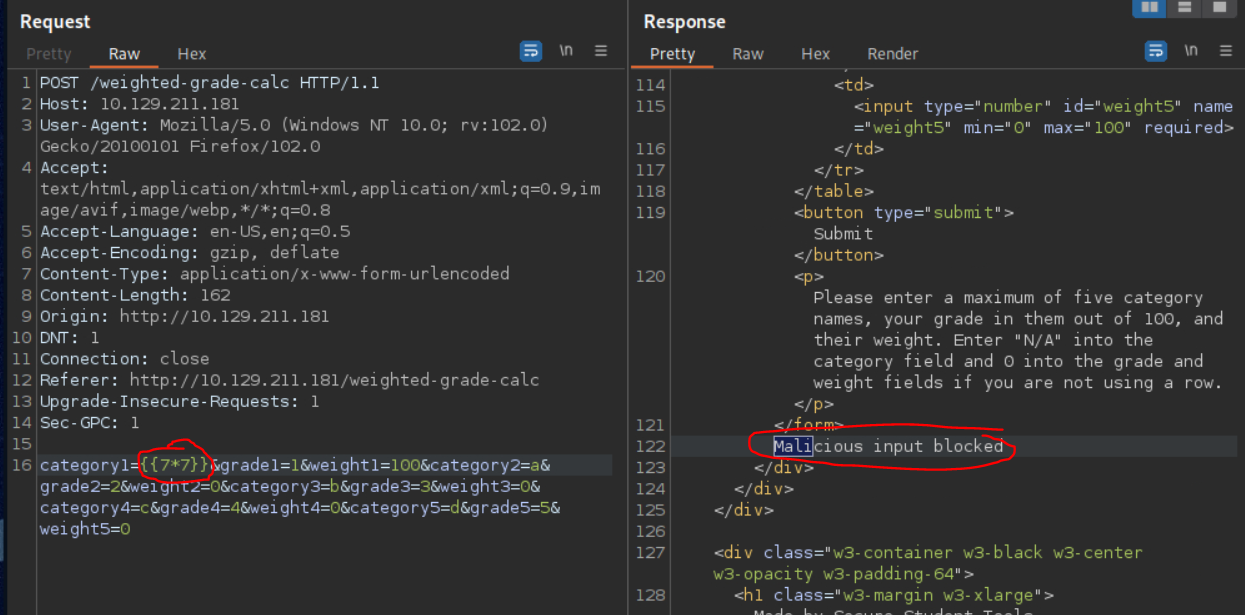This screenshot has width=1245, height=615.
Task: Switch to the Raw tab in Response panel
Action: pyautogui.click(x=748, y=54)
